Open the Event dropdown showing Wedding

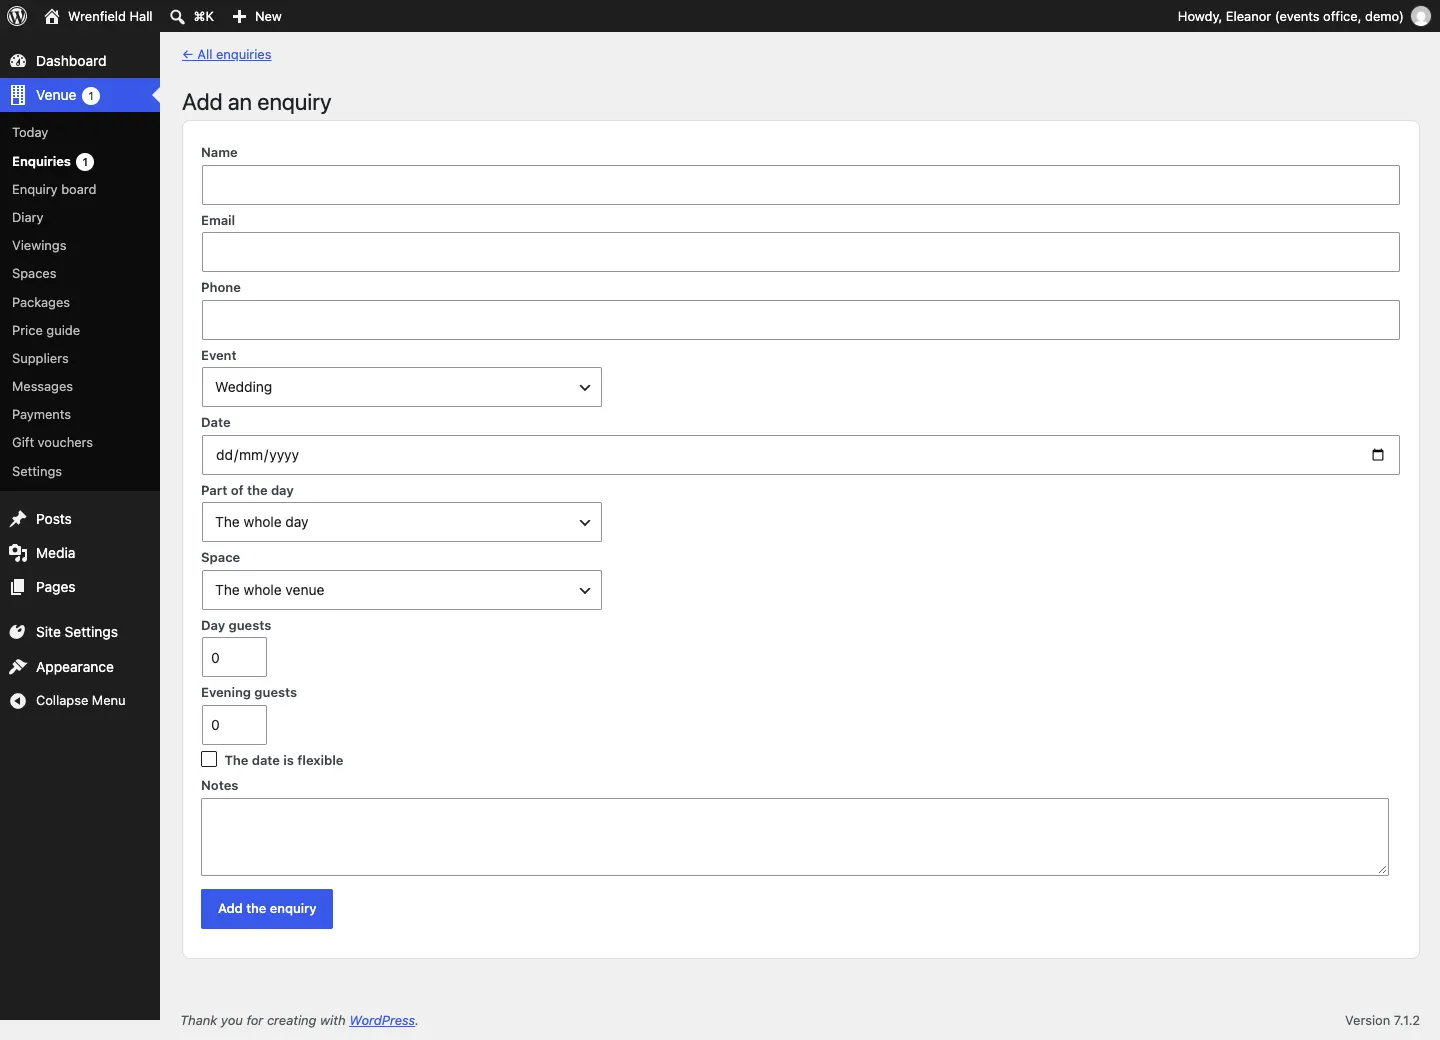point(402,387)
